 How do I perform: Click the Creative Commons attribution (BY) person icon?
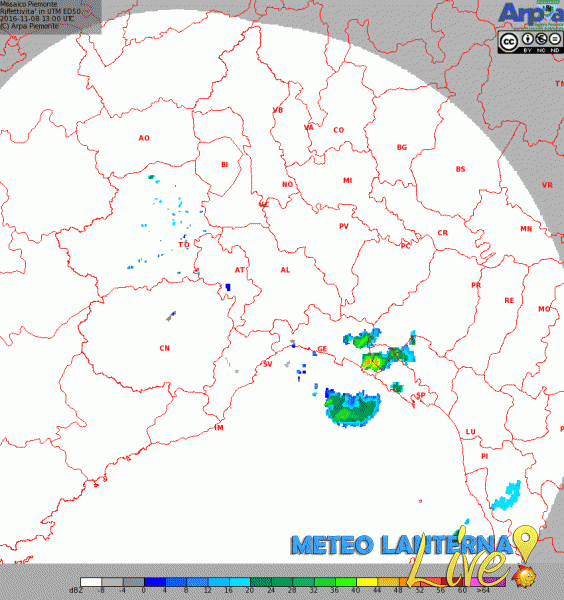click(528, 39)
